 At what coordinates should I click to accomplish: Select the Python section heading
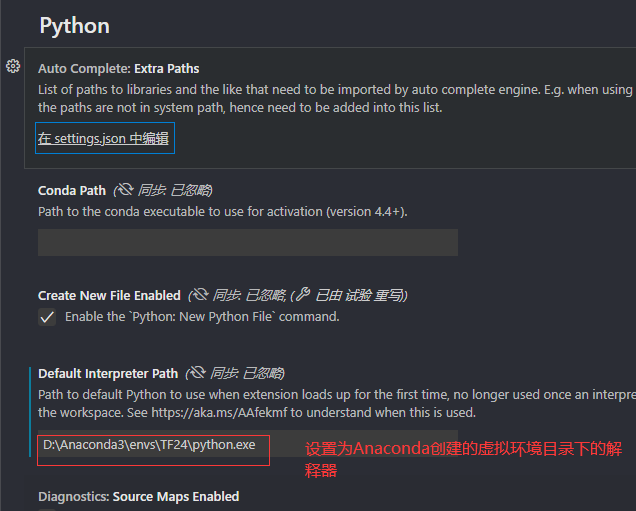(75, 26)
